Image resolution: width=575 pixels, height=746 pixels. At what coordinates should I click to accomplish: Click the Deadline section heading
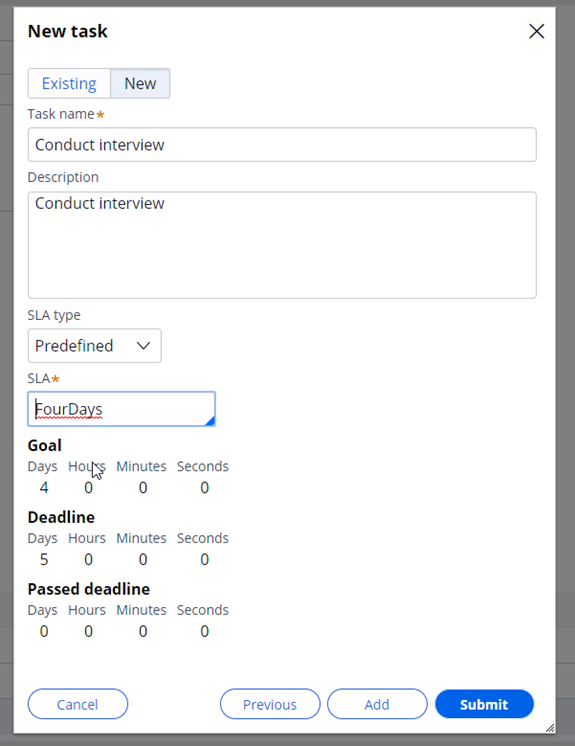click(61, 517)
